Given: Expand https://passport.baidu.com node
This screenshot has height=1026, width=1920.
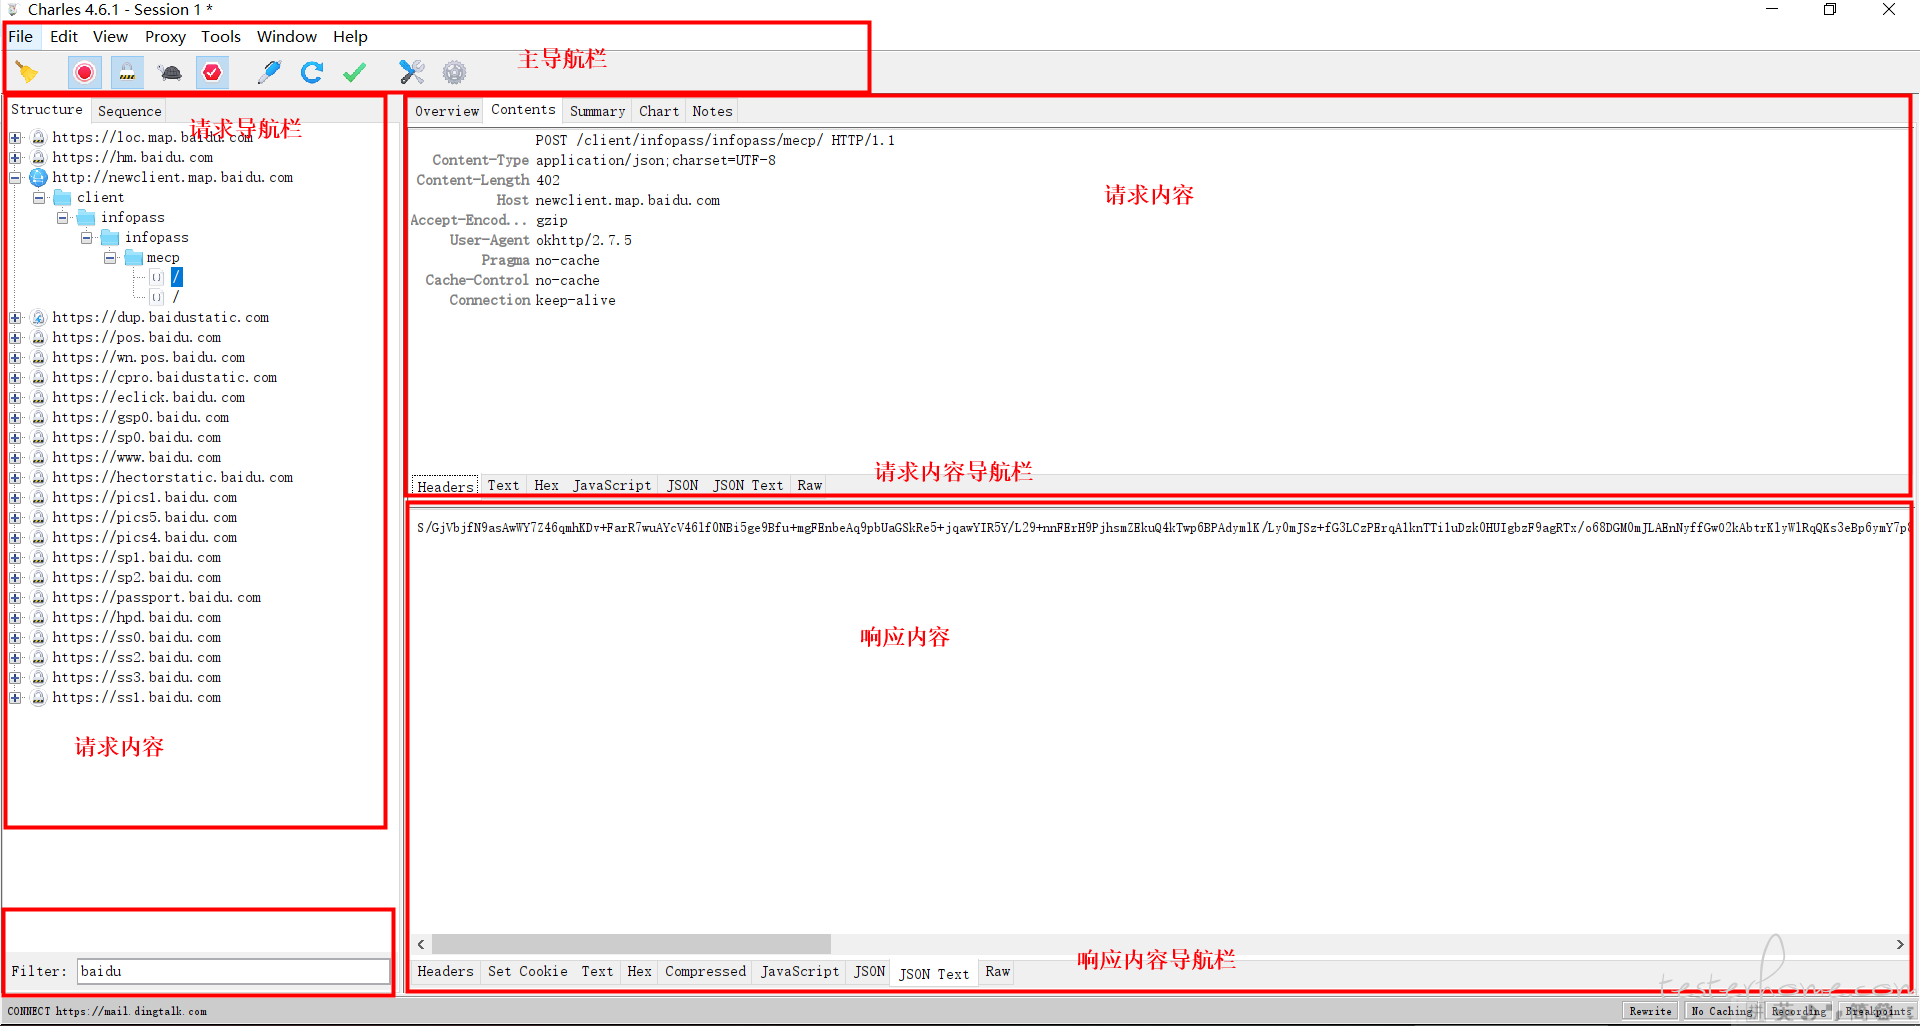Looking at the screenshot, I should click(15, 597).
